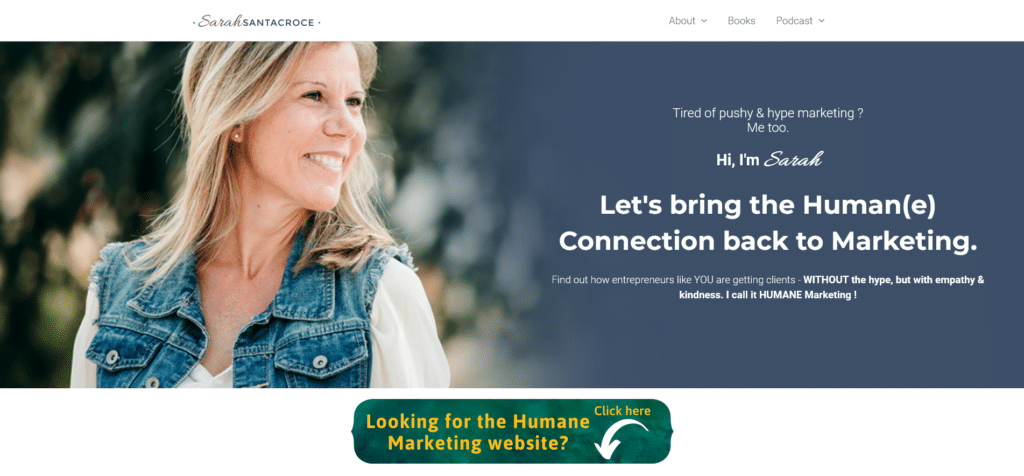
Task: Click the "Let's bring the Human(e)" headline
Action: click(767, 206)
